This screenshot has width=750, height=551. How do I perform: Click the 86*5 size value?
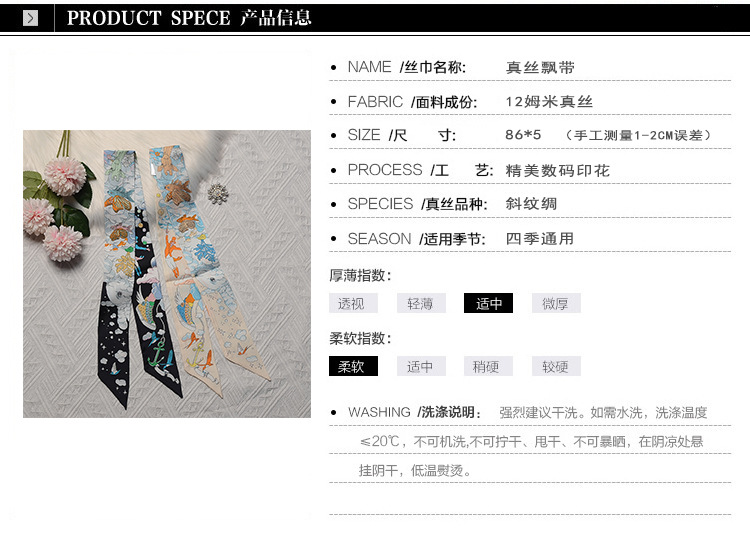tap(523, 135)
